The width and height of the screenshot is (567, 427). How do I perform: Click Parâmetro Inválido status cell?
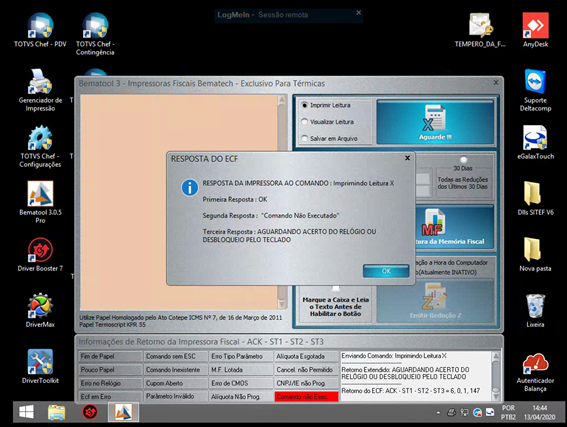pyautogui.click(x=176, y=397)
